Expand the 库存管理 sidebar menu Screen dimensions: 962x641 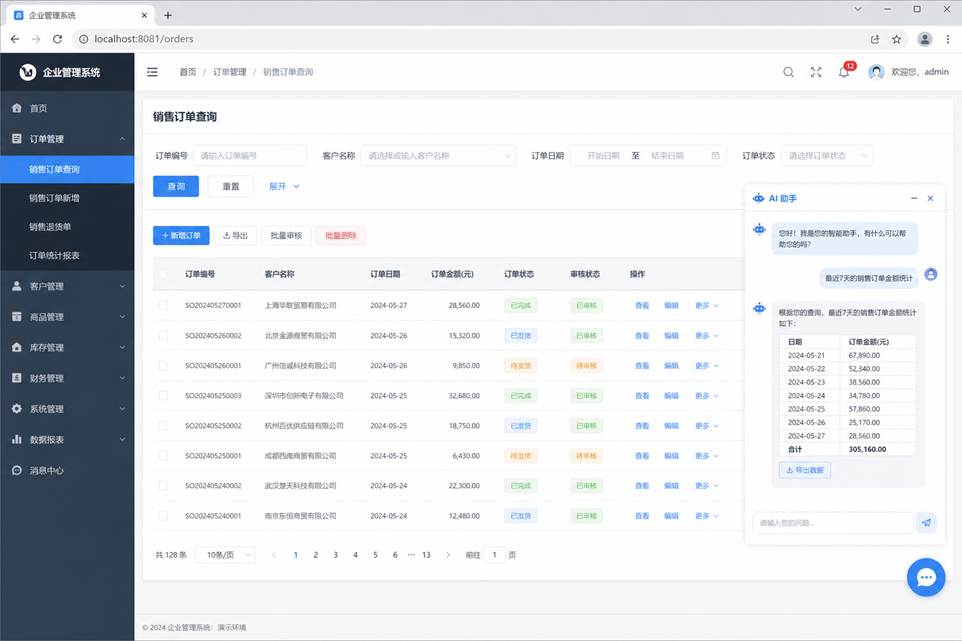click(67, 347)
